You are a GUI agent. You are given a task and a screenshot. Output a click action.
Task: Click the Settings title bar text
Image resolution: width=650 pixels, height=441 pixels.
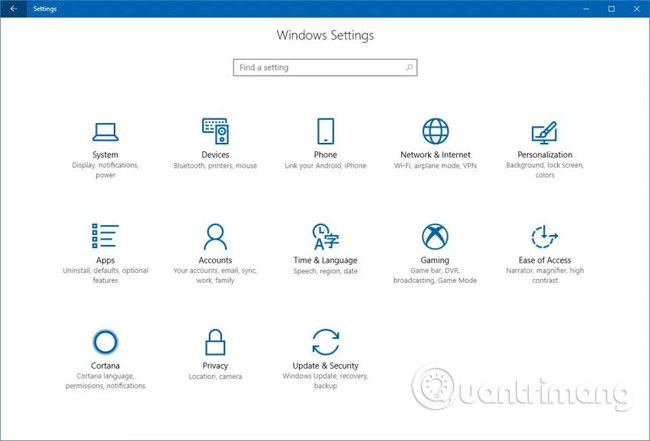[45, 9]
